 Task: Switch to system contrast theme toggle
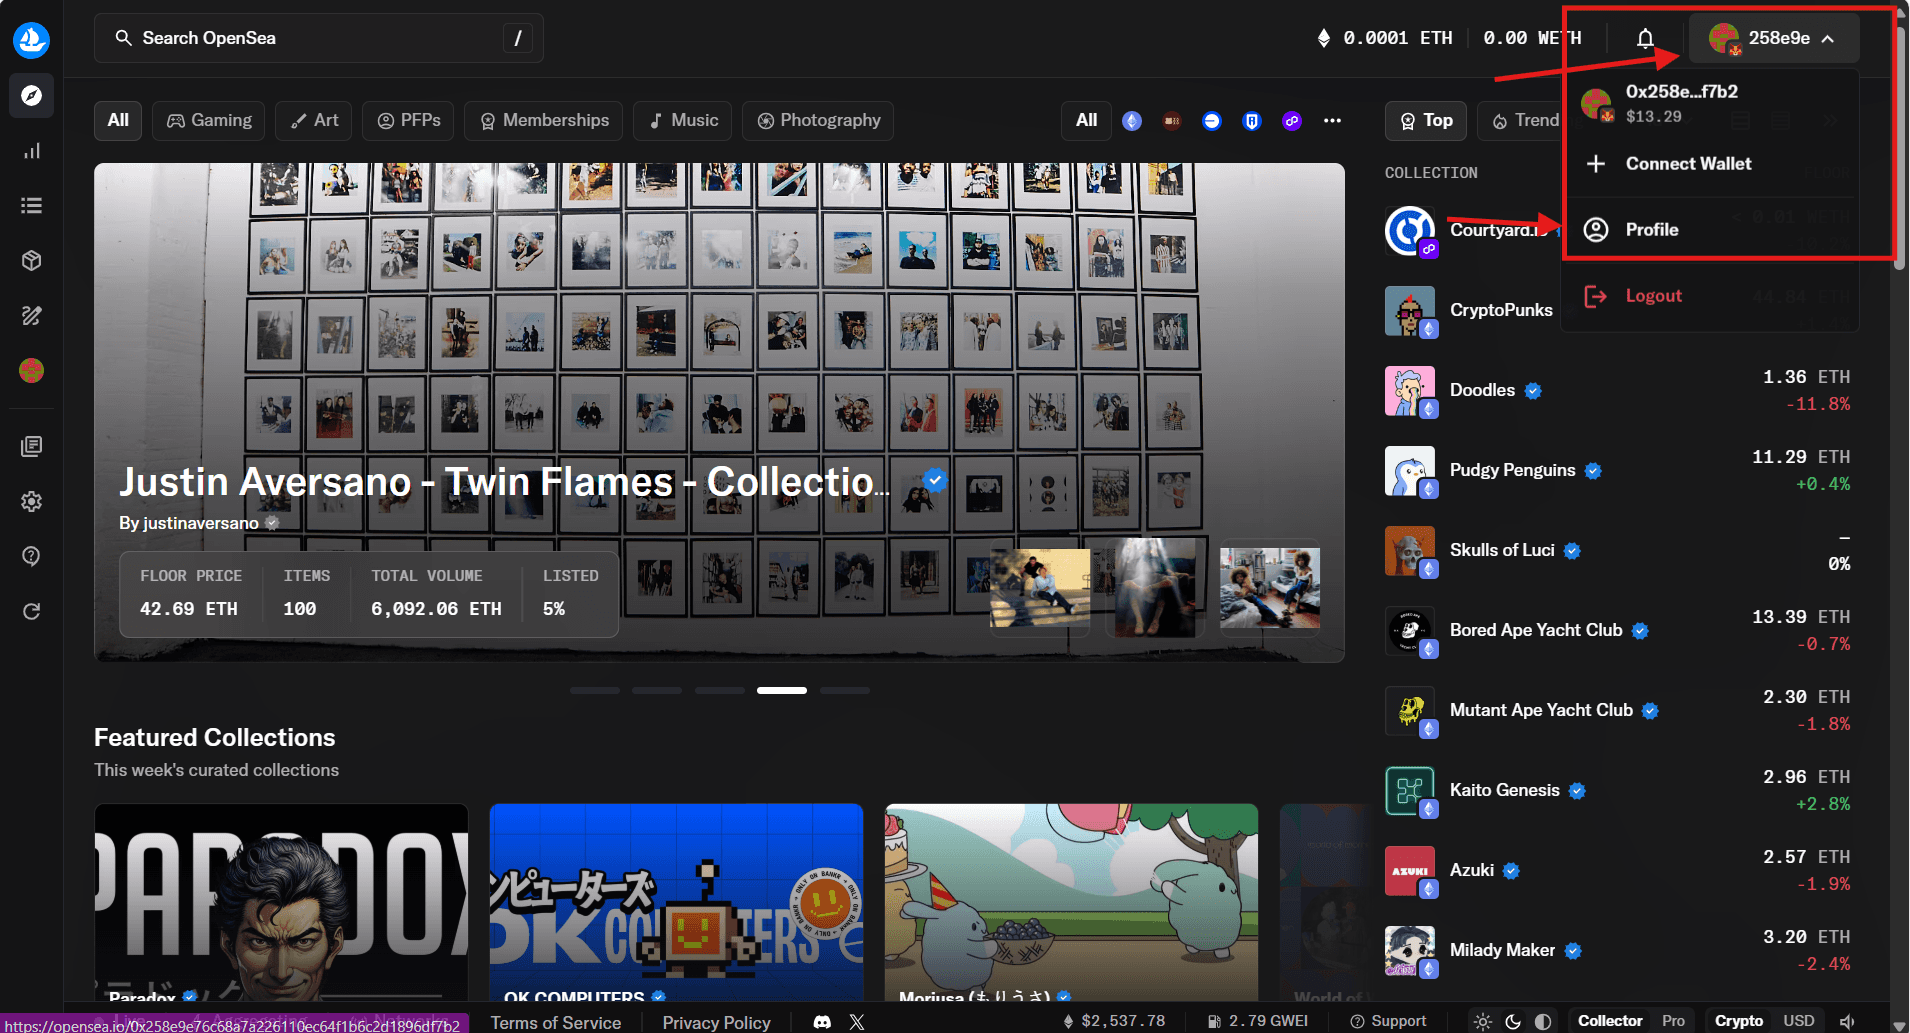pyautogui.click(x=1543, y=1022)
